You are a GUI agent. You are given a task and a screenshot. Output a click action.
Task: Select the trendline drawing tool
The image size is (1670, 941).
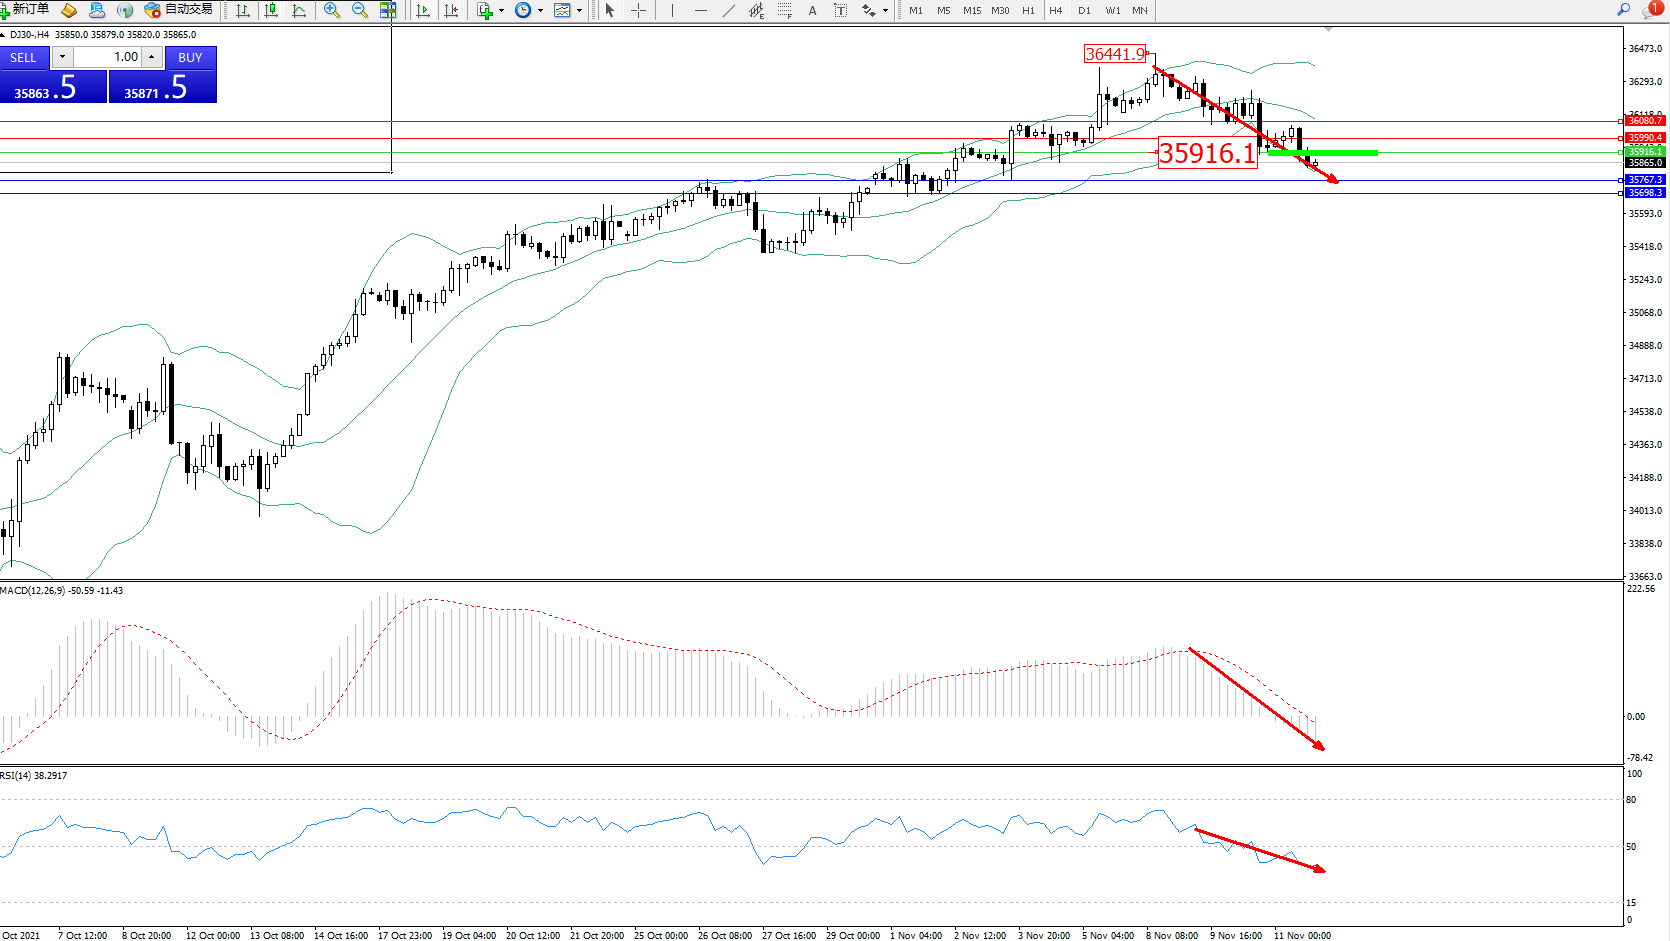(729, 10)
